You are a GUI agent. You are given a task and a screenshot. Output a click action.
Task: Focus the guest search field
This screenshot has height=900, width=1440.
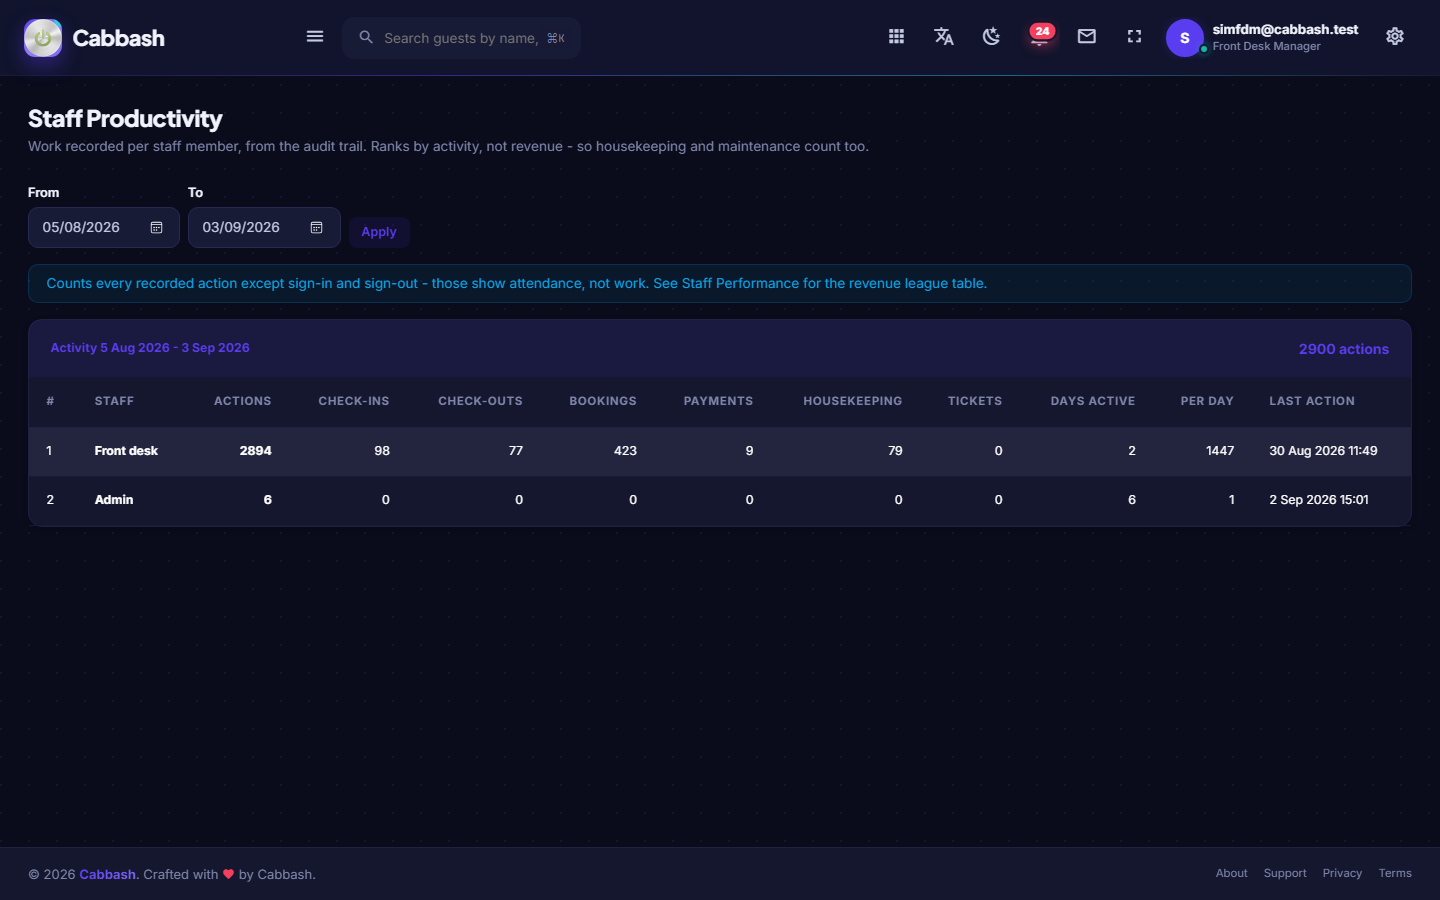(461, 38)
